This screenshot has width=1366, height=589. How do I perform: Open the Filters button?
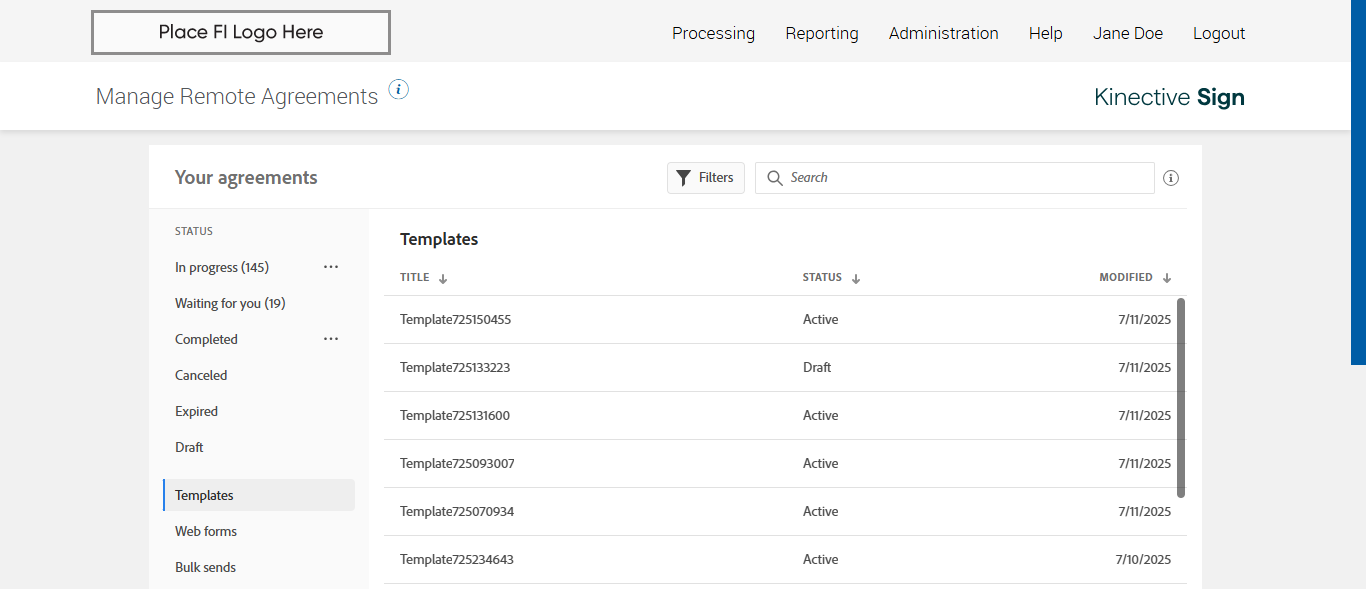click(x=705, y=178)
